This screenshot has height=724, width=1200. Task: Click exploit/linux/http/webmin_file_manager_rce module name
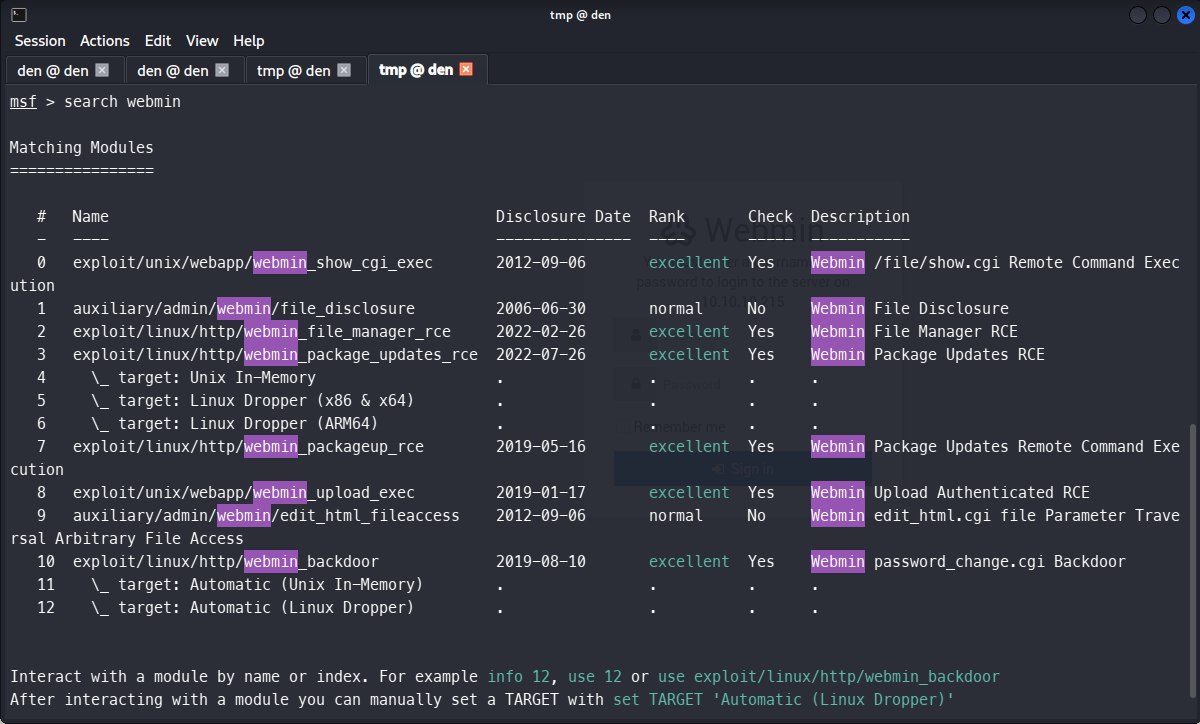tap(262, 332)
